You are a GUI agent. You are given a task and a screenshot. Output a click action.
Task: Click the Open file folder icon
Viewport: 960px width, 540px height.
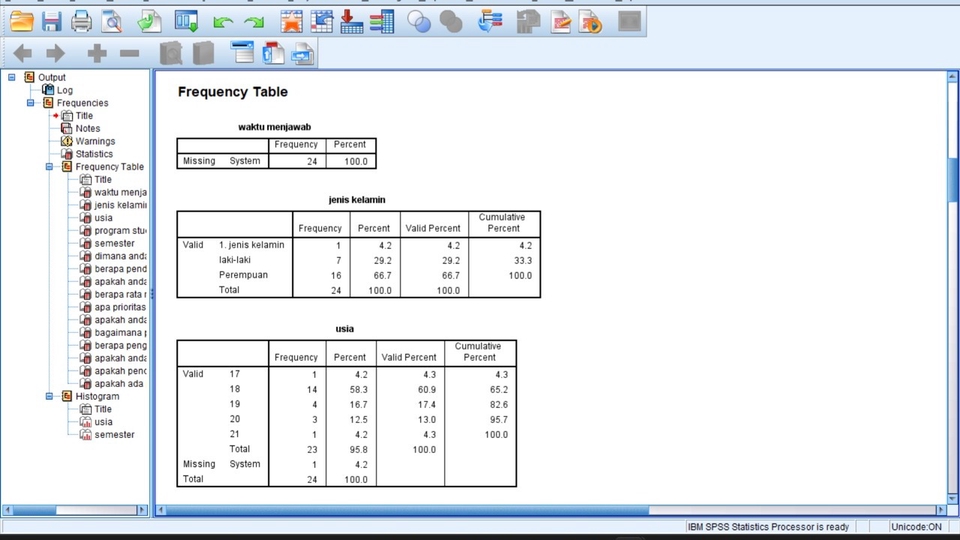coord(21,21)
